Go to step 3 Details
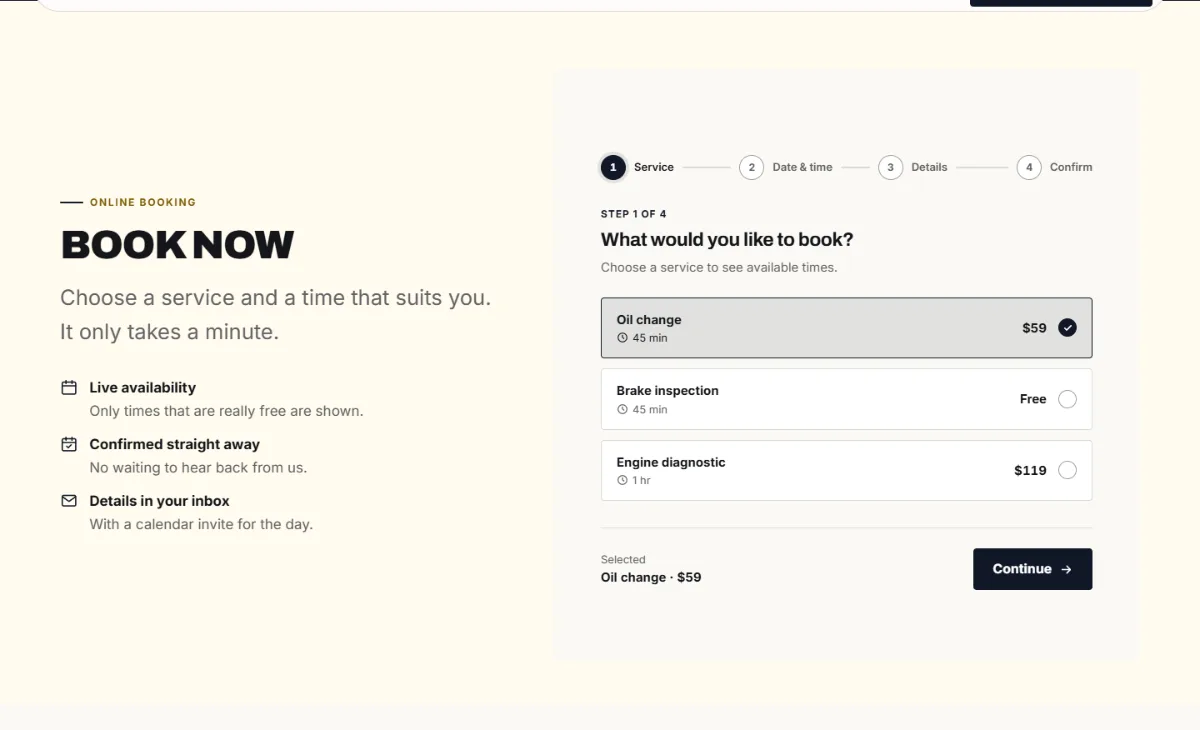 coord(913,167)
